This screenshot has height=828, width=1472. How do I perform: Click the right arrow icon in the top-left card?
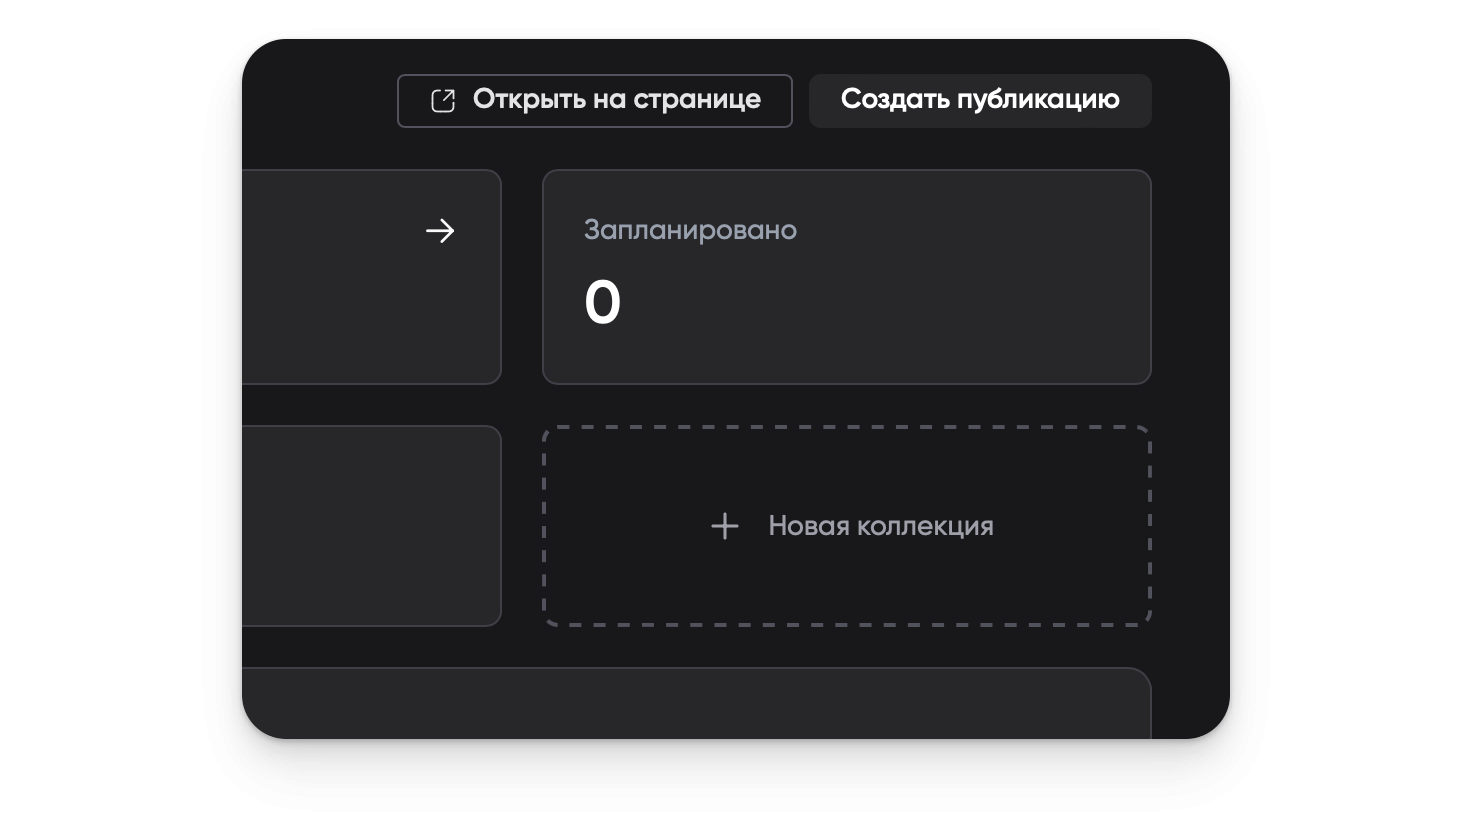(440, 231)
